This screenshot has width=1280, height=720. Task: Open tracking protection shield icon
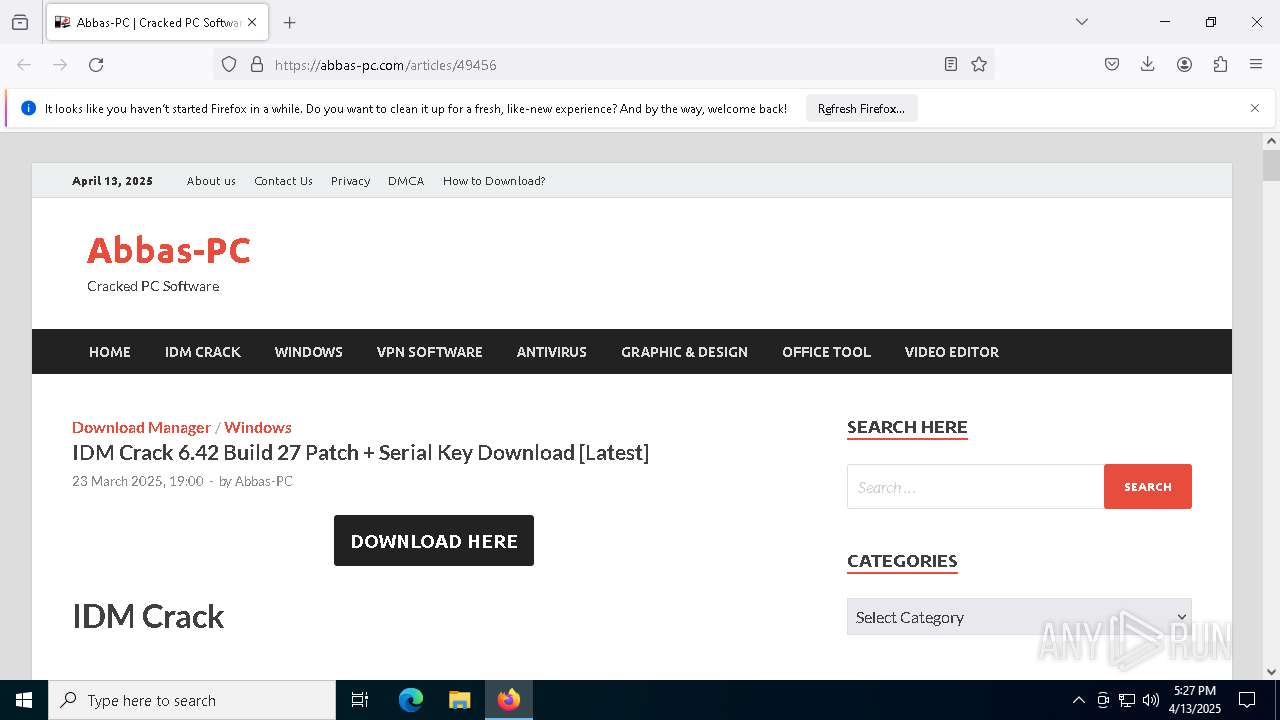click(229, 64)
